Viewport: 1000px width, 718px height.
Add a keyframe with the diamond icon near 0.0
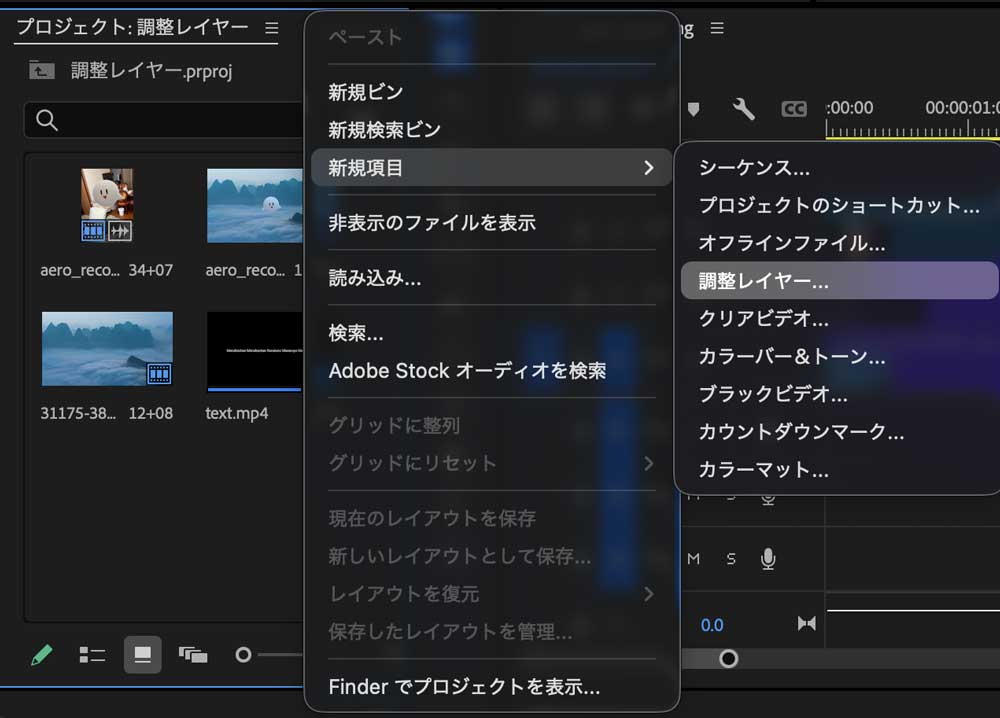(808, 624)
